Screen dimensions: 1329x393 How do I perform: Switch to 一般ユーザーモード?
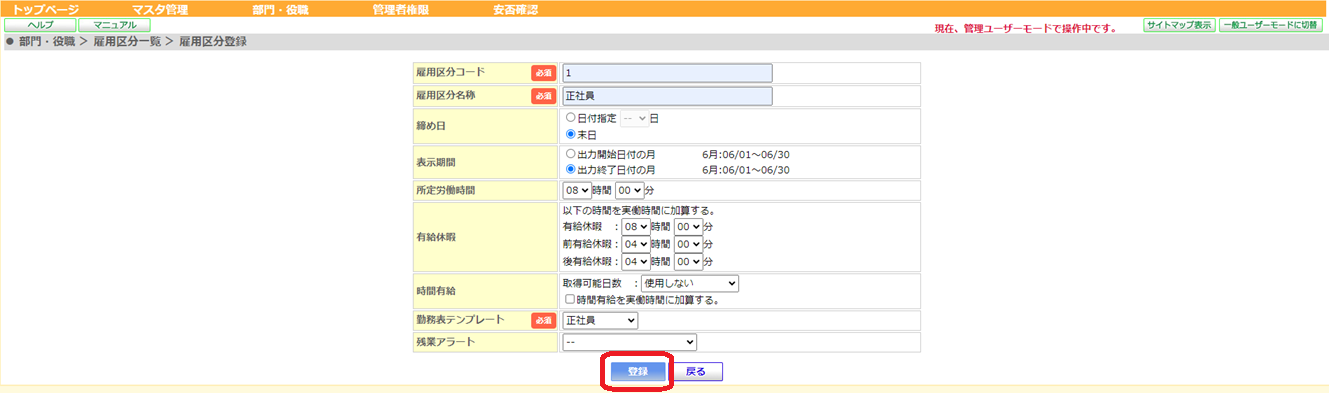[x=1271, y=25]
